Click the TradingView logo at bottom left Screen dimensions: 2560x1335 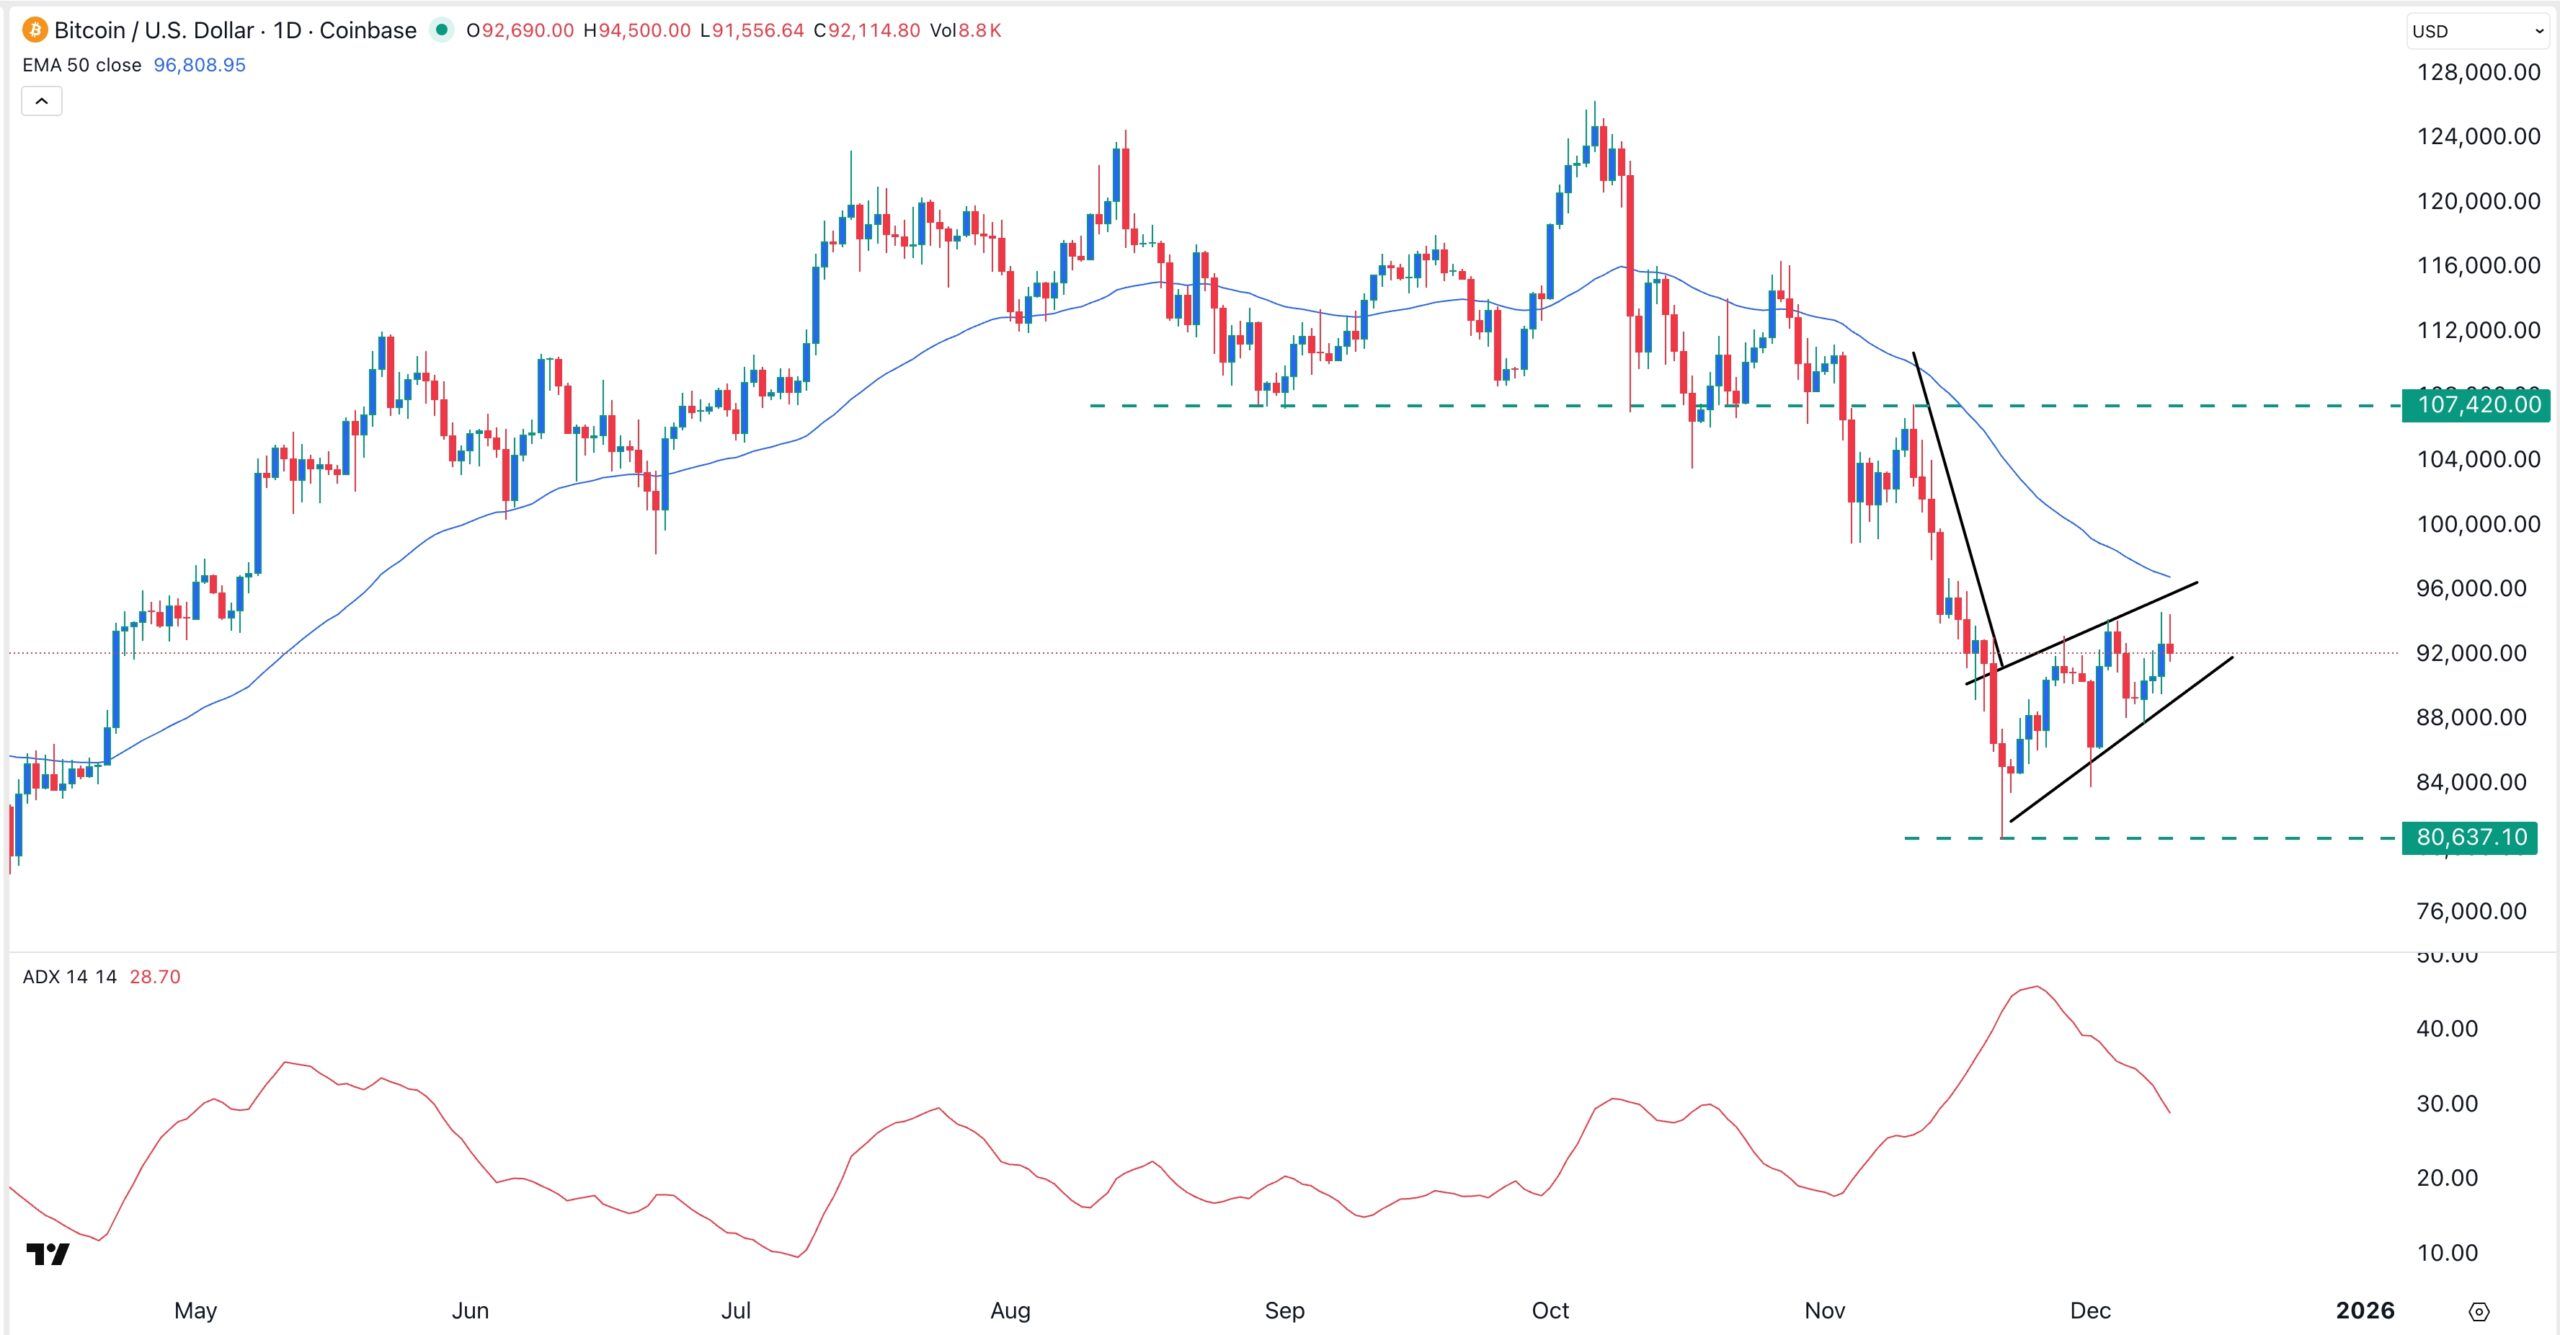pyautogui.click(x=50, y=1253)
